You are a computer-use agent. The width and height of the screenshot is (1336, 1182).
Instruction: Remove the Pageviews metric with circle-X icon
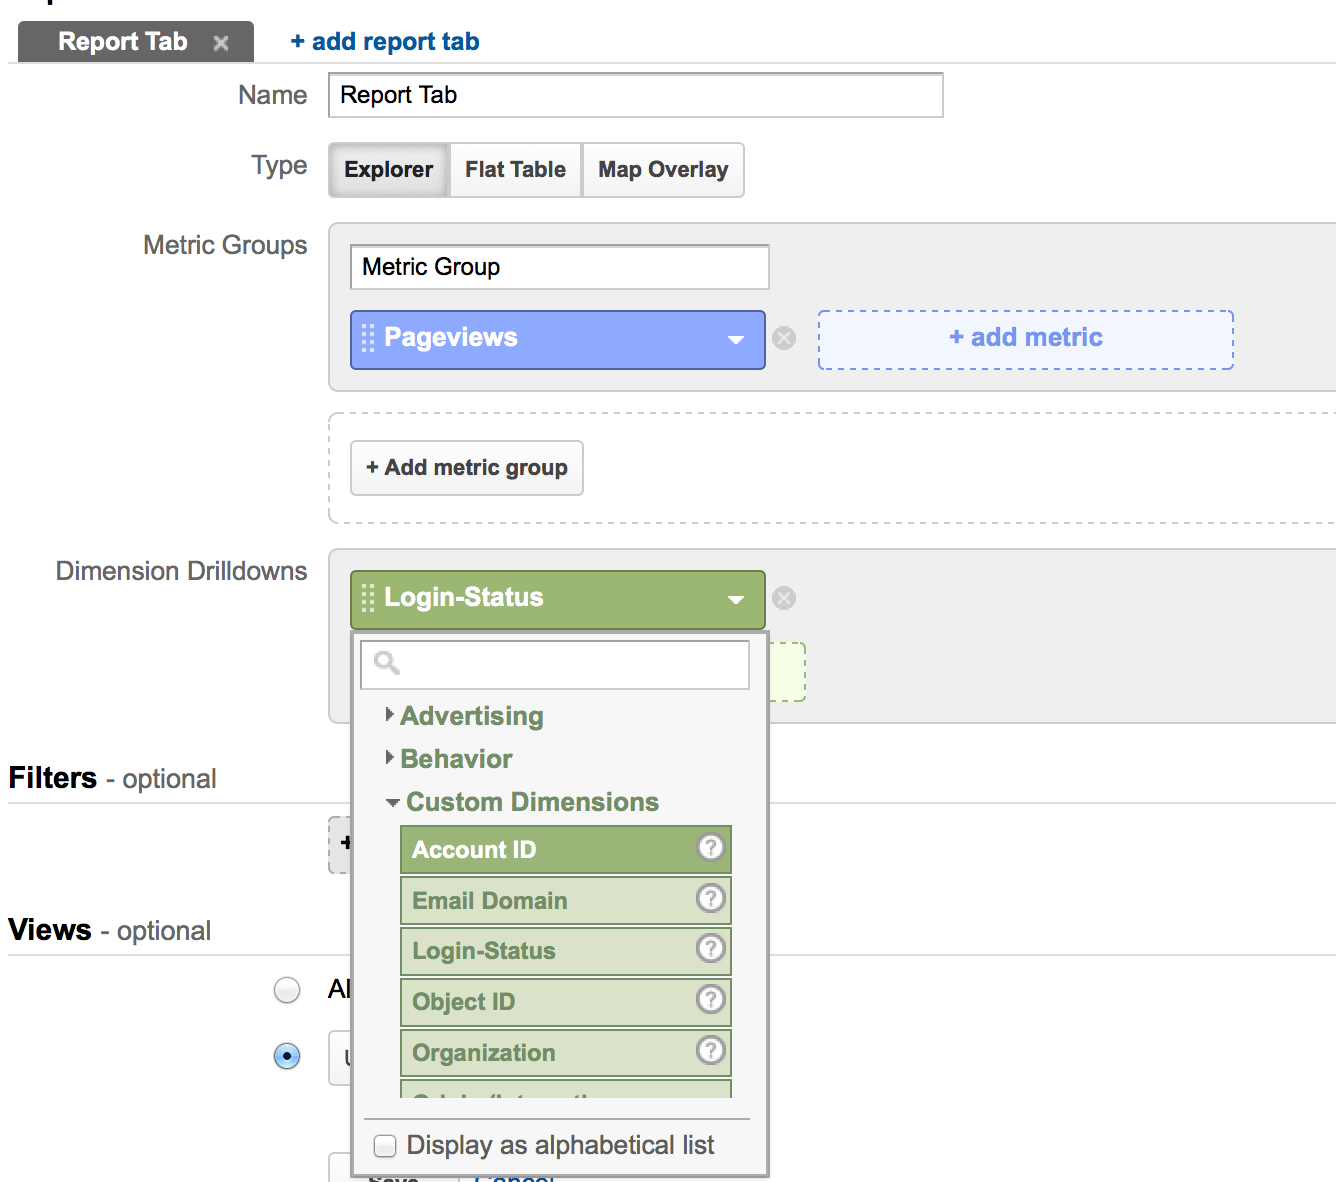[784, 338]
